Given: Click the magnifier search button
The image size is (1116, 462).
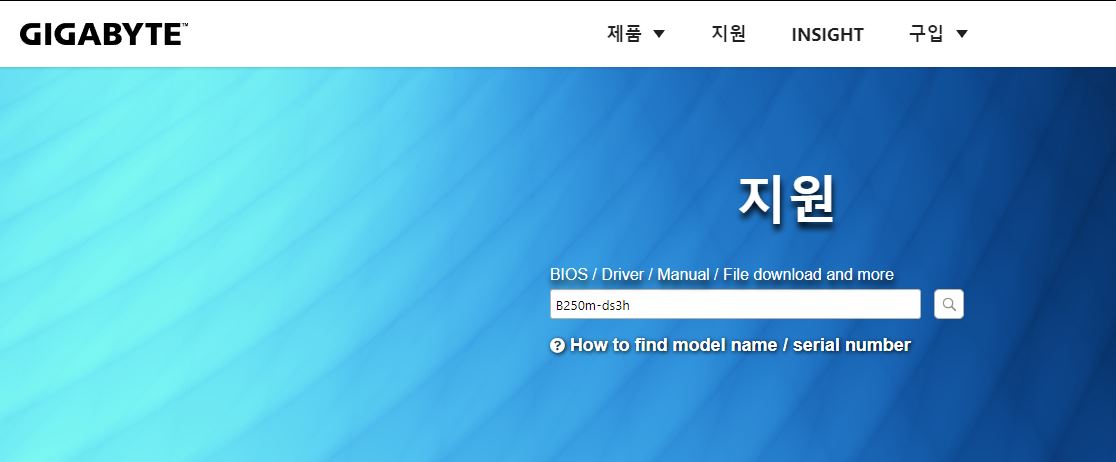Looking at the screenshot, I should pyautogui.click(x=949, y=304).
